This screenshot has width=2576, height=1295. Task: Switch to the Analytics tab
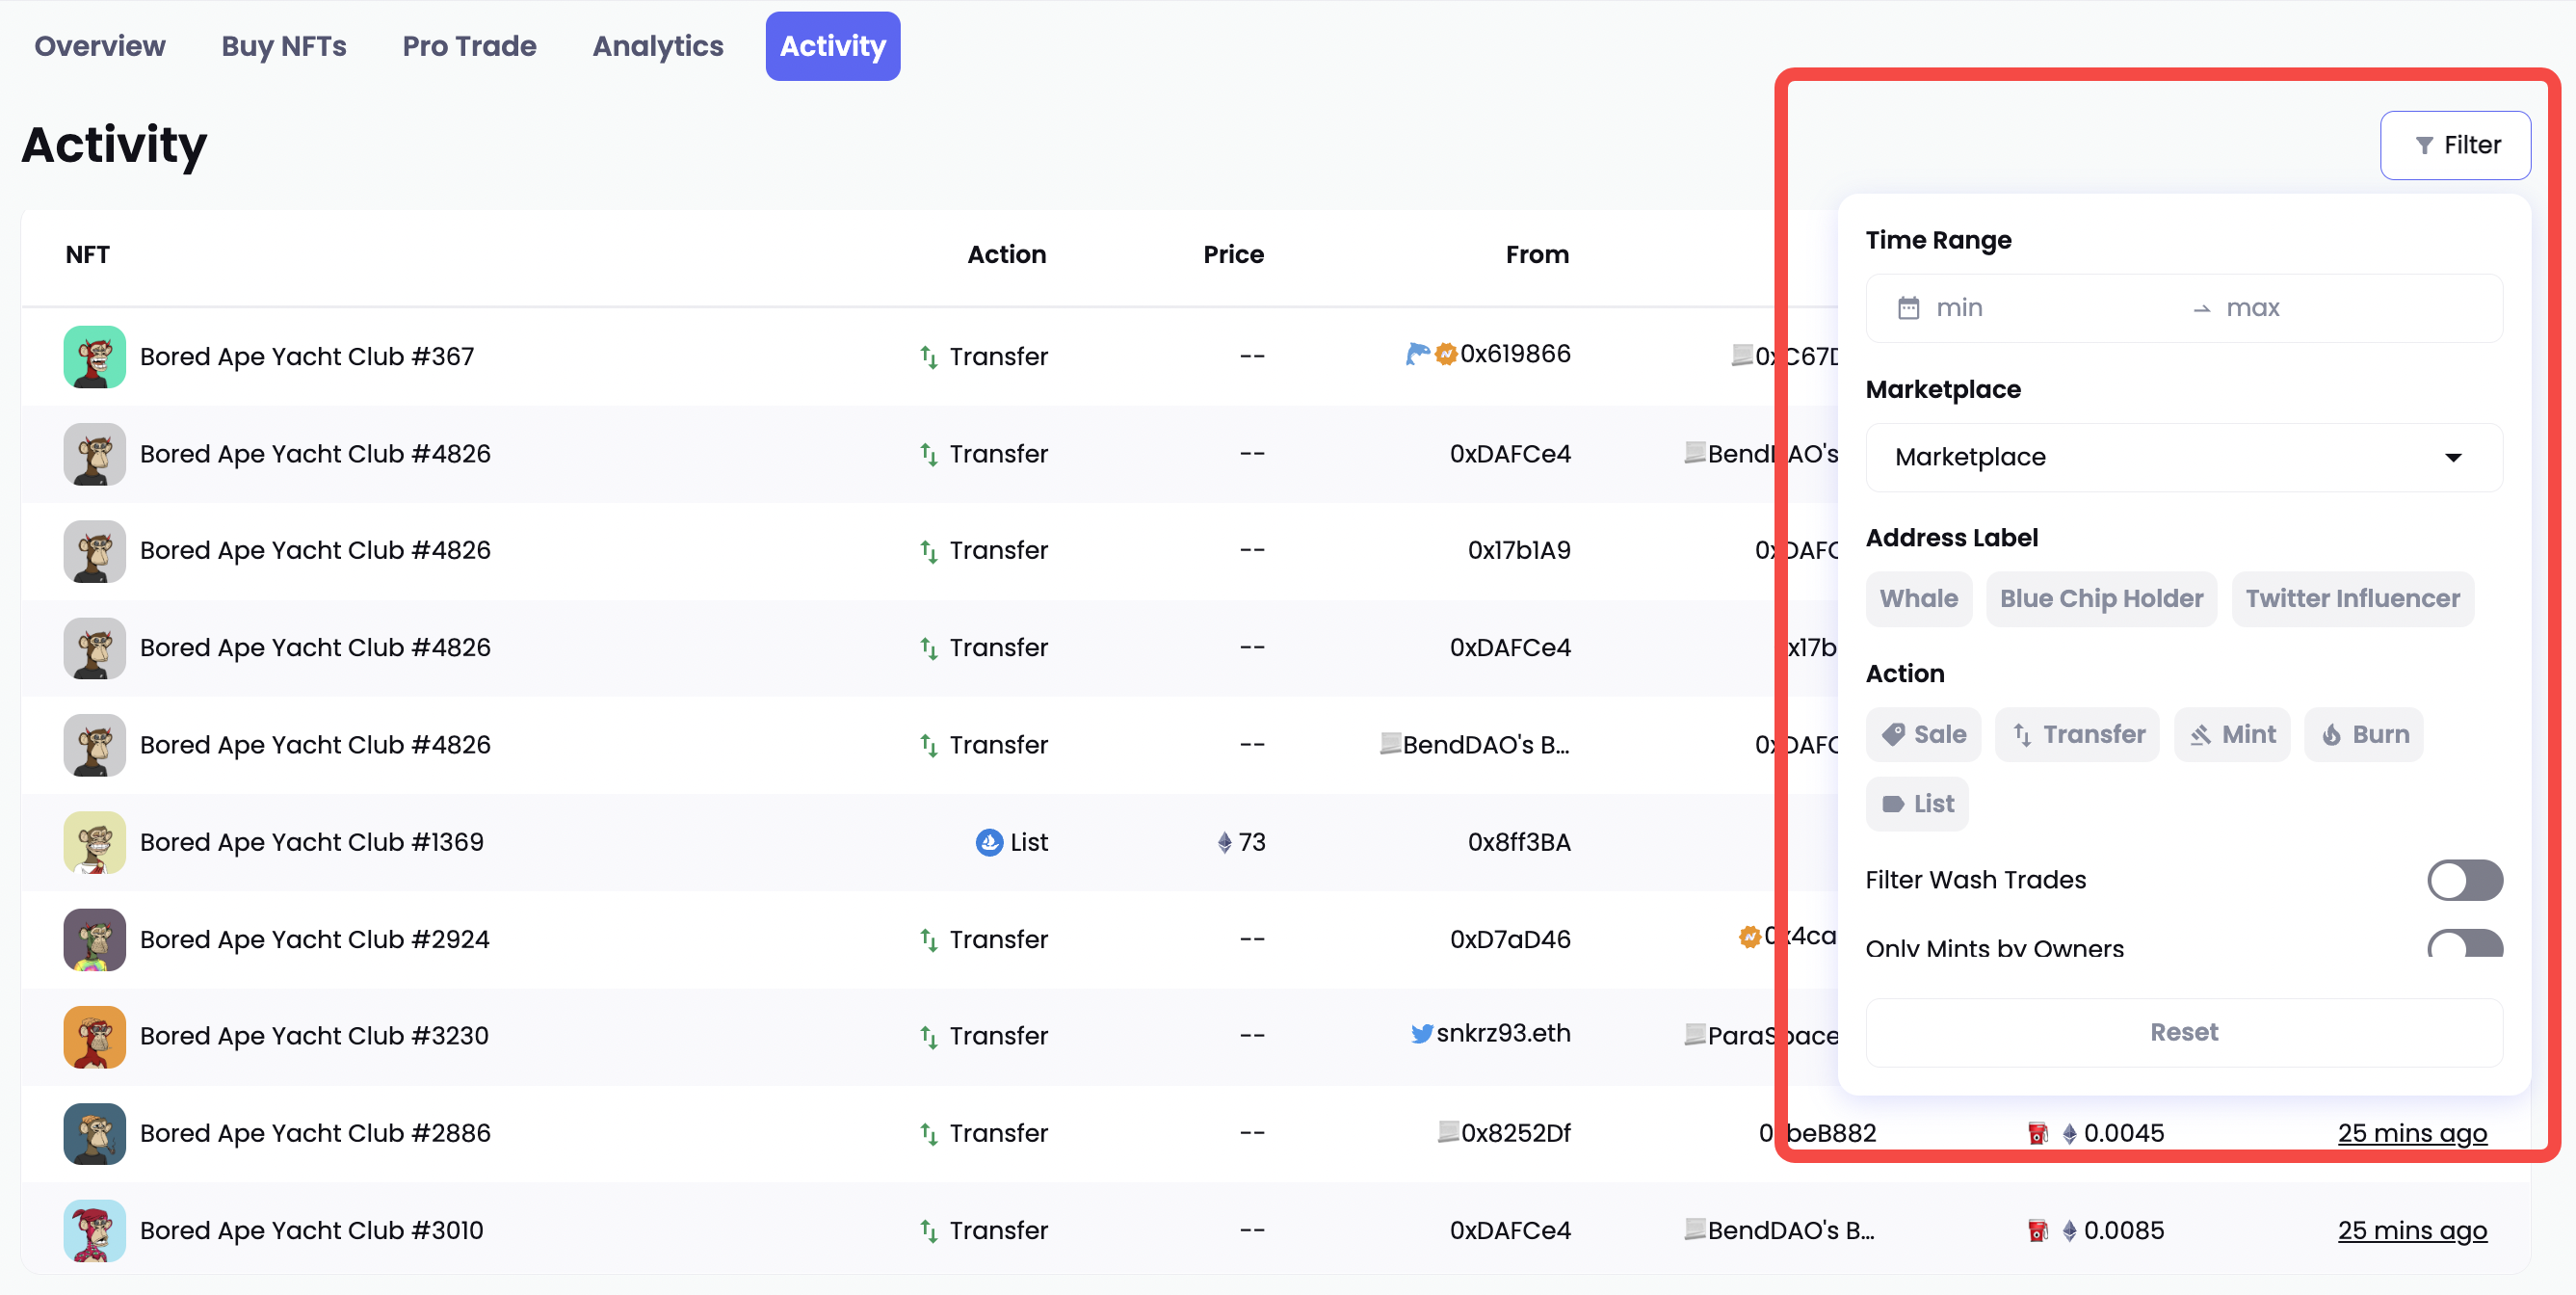click(x=658, y=46)
